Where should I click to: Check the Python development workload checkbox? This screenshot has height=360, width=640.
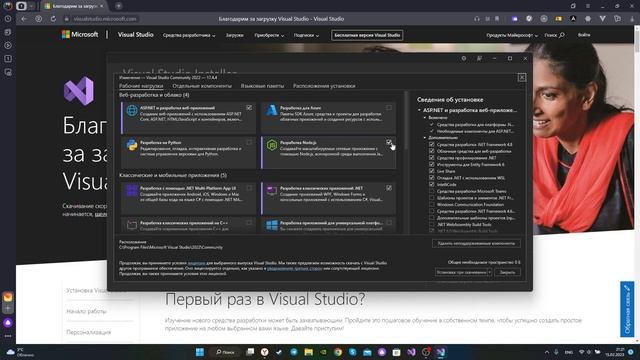coord(249,142)
